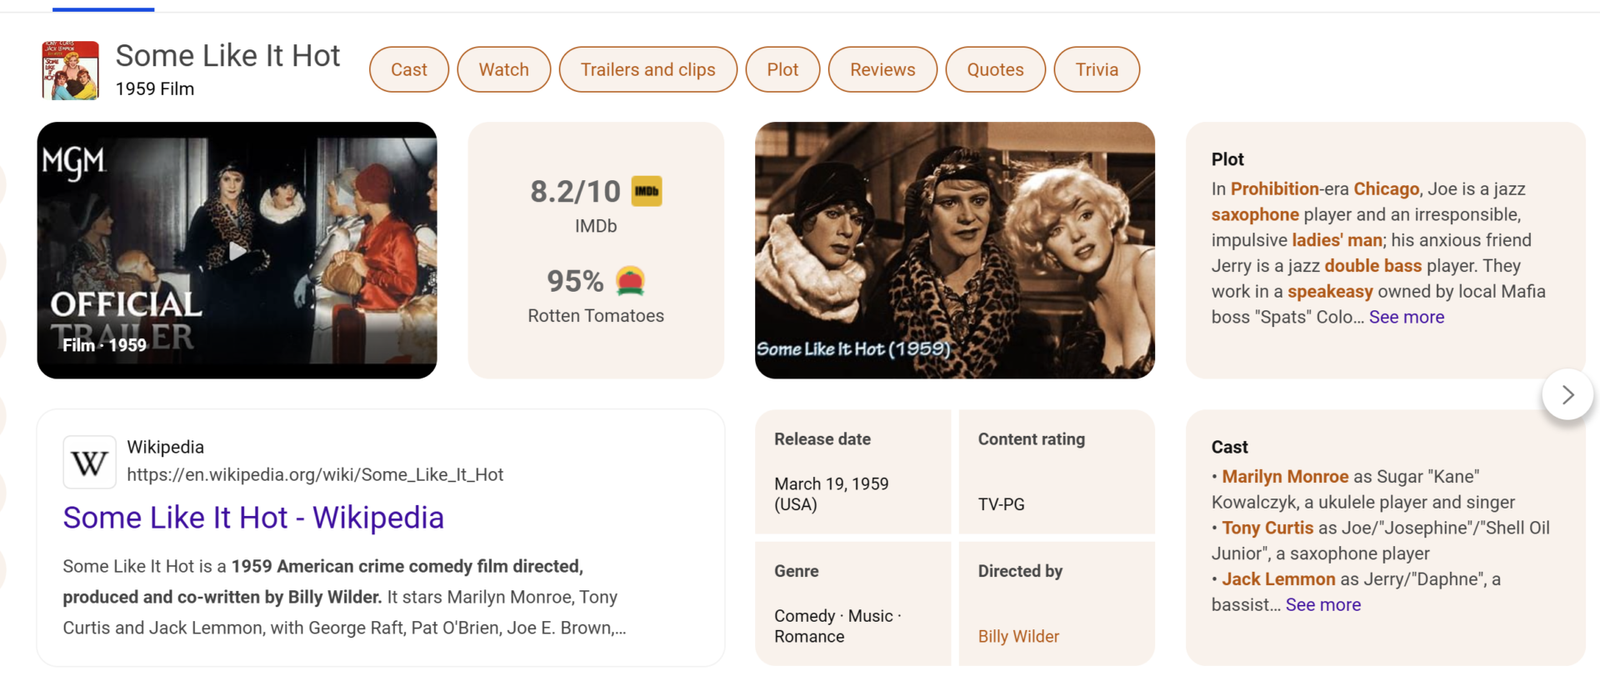Open the Some Like It Hot - Wikipedia link
The width and height of the screenshot is (1600, 677).
pos(253,517)
